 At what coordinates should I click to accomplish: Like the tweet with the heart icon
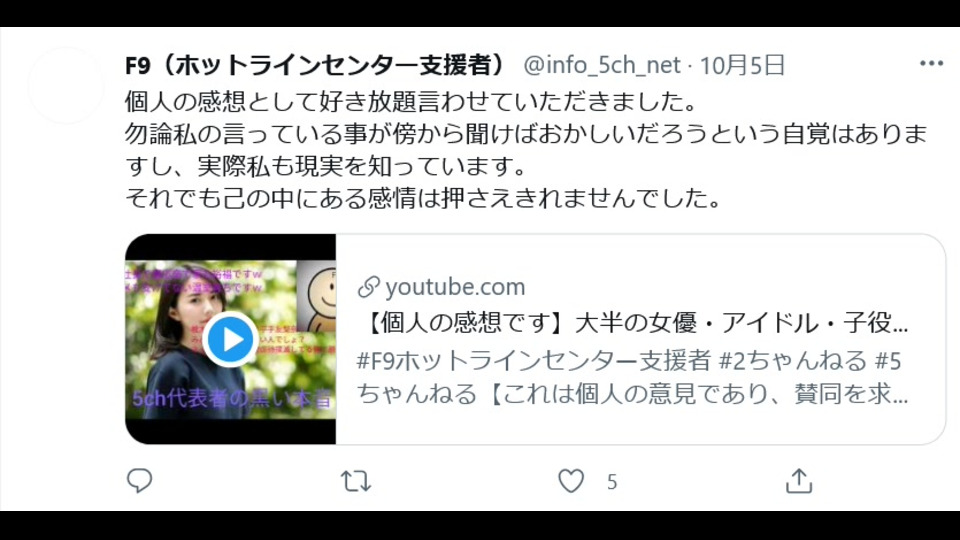[x=571, y=481]
